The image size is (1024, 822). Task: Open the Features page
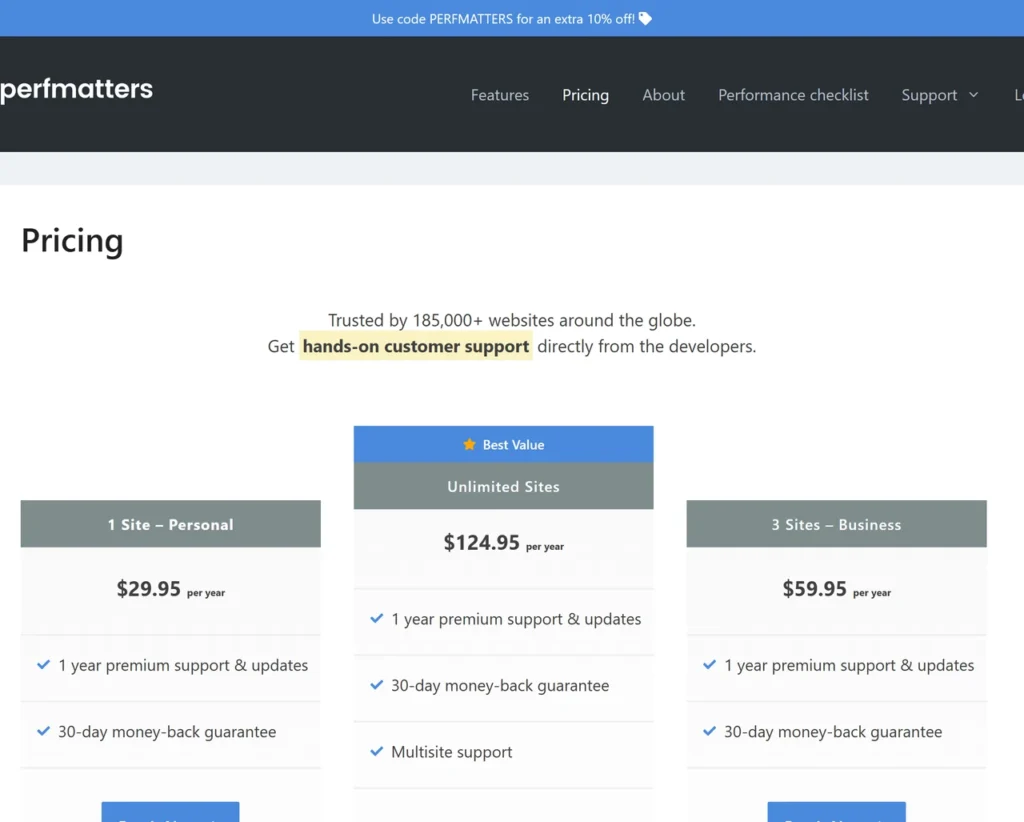point(500,95)
